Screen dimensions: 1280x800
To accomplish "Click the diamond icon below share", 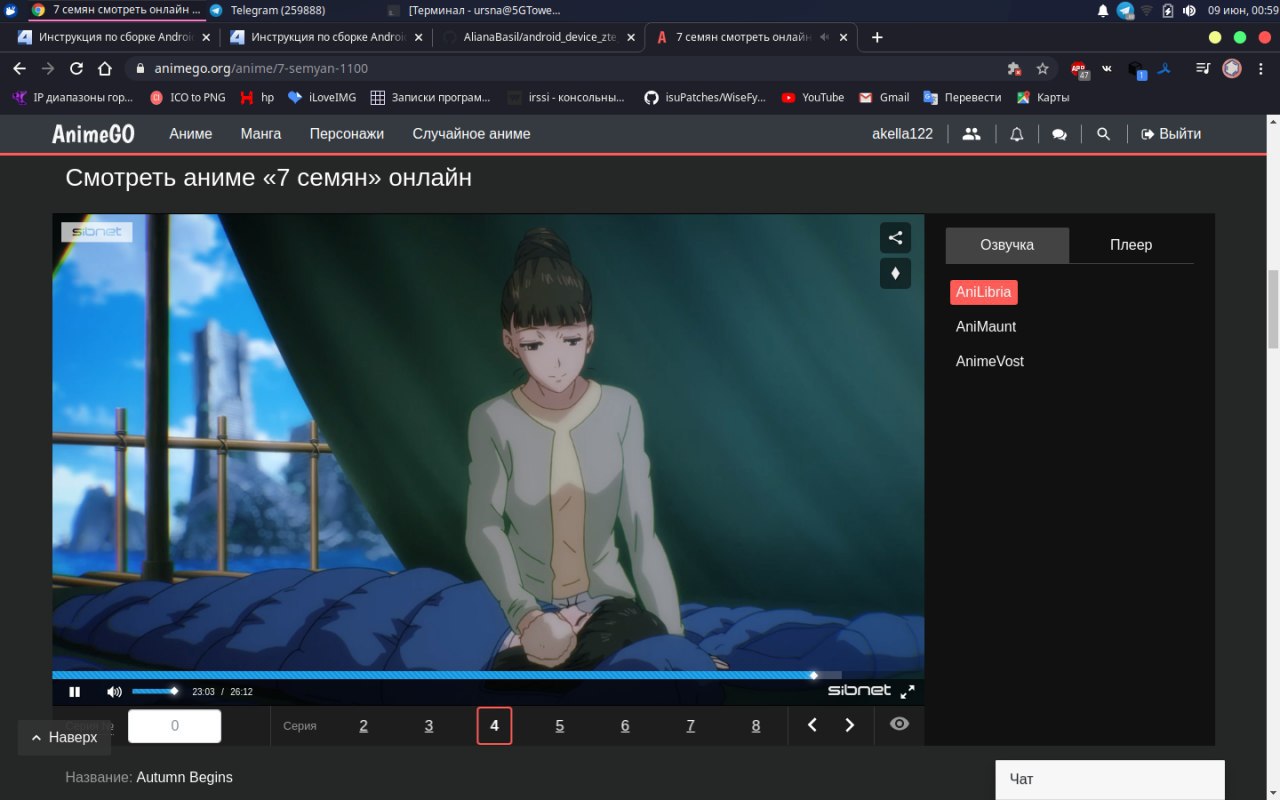I will tap(895, 273).
